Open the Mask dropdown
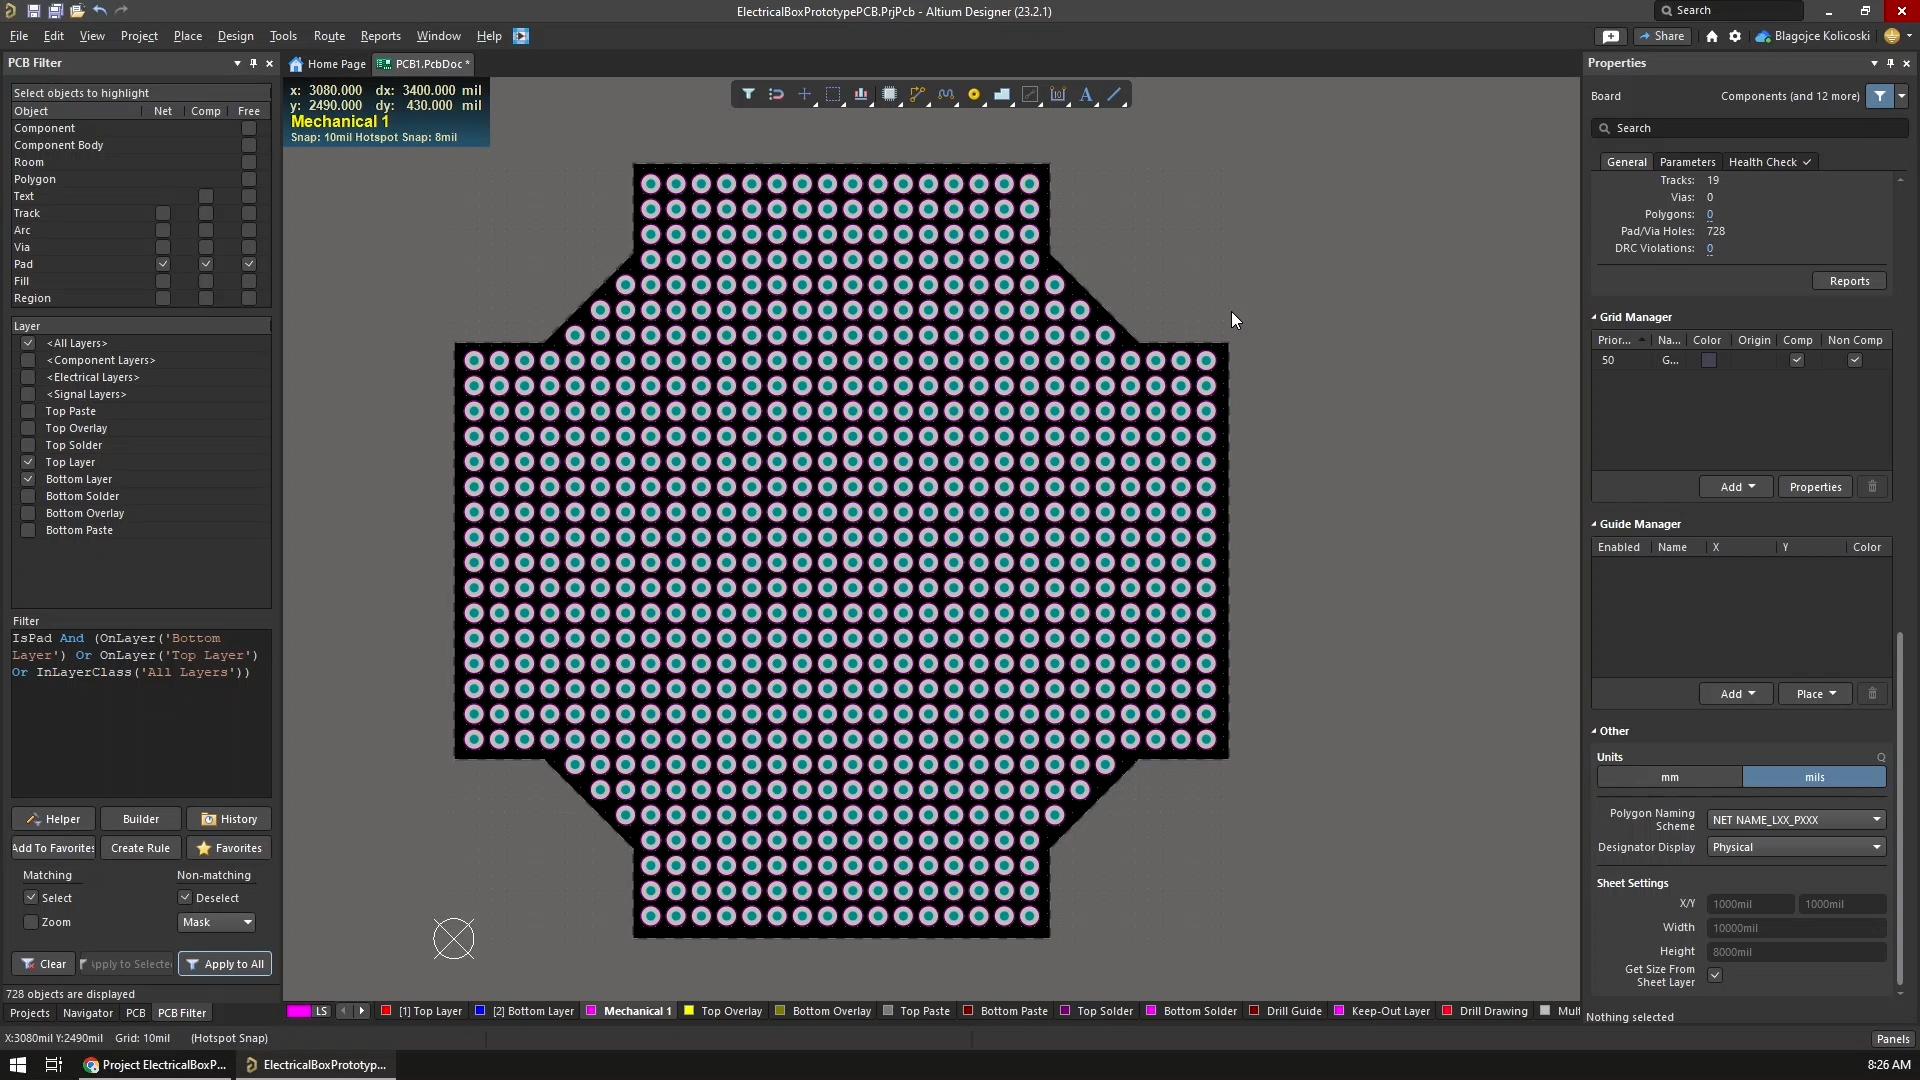Screen dimensions: 1920x1080 (217, 922)
